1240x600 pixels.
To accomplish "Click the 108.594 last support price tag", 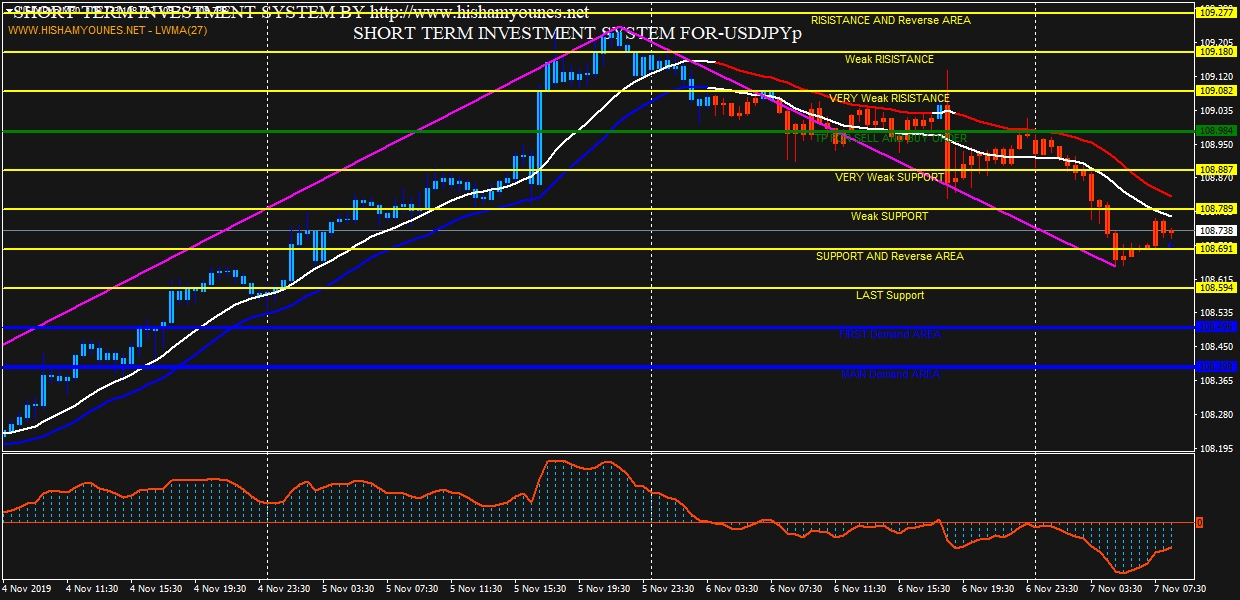I will (1217, 288).
